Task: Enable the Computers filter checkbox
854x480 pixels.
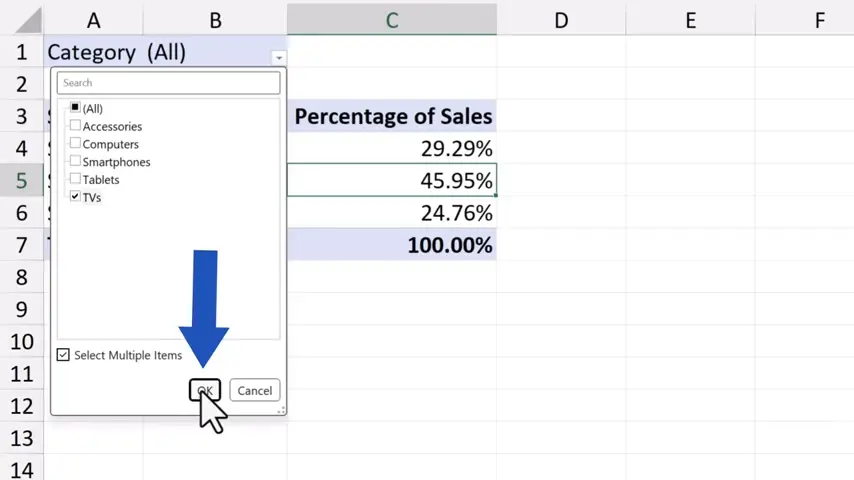Action: 75,144
